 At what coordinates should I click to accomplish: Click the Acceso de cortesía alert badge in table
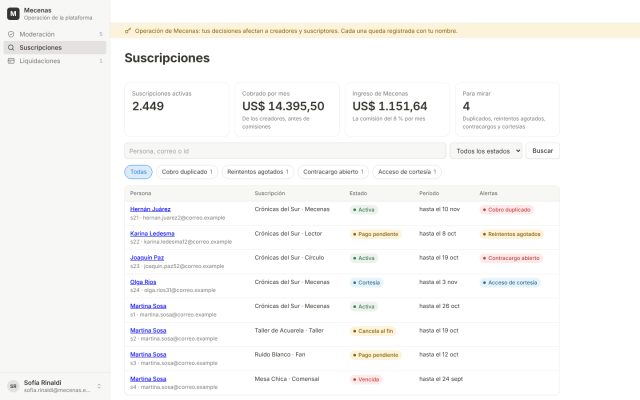click(x=510, y=282)
